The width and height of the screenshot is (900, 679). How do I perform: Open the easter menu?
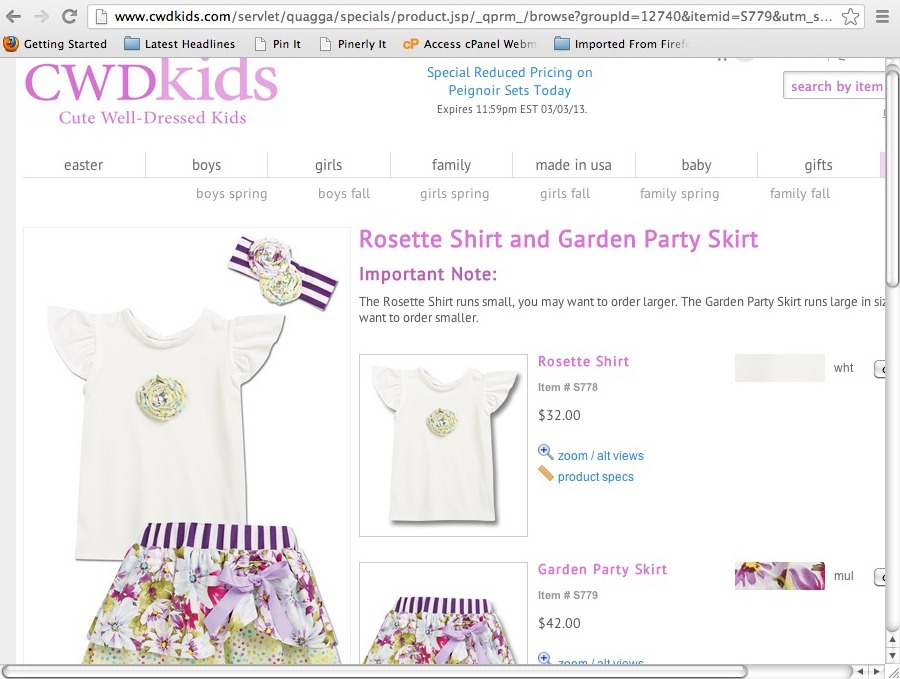pos(83,165)
